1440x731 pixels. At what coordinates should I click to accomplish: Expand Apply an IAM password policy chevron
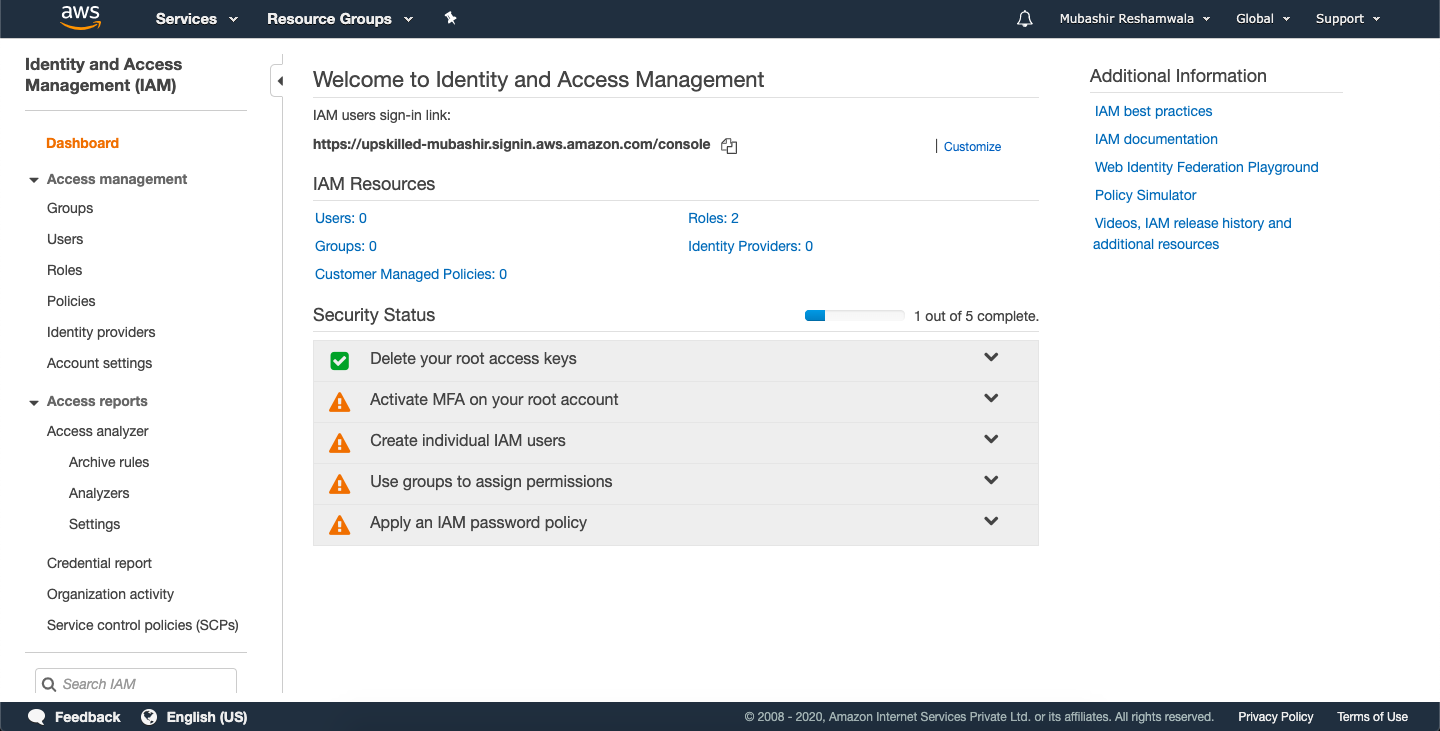[x=991, y=522]
